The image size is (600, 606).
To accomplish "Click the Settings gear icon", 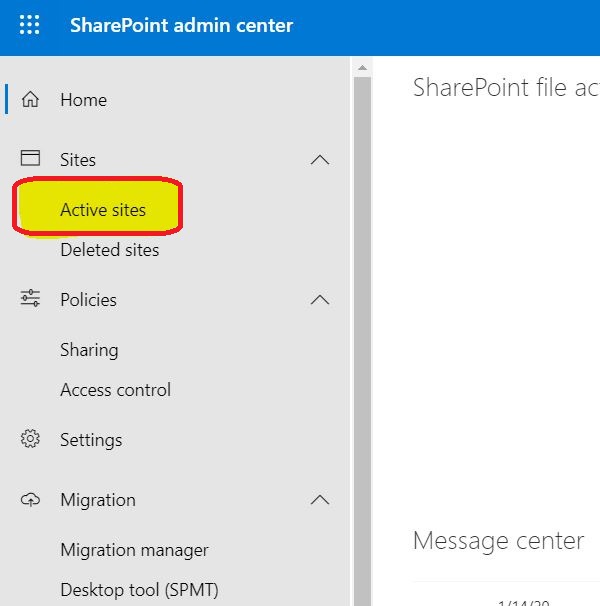I will pos(30,439).
